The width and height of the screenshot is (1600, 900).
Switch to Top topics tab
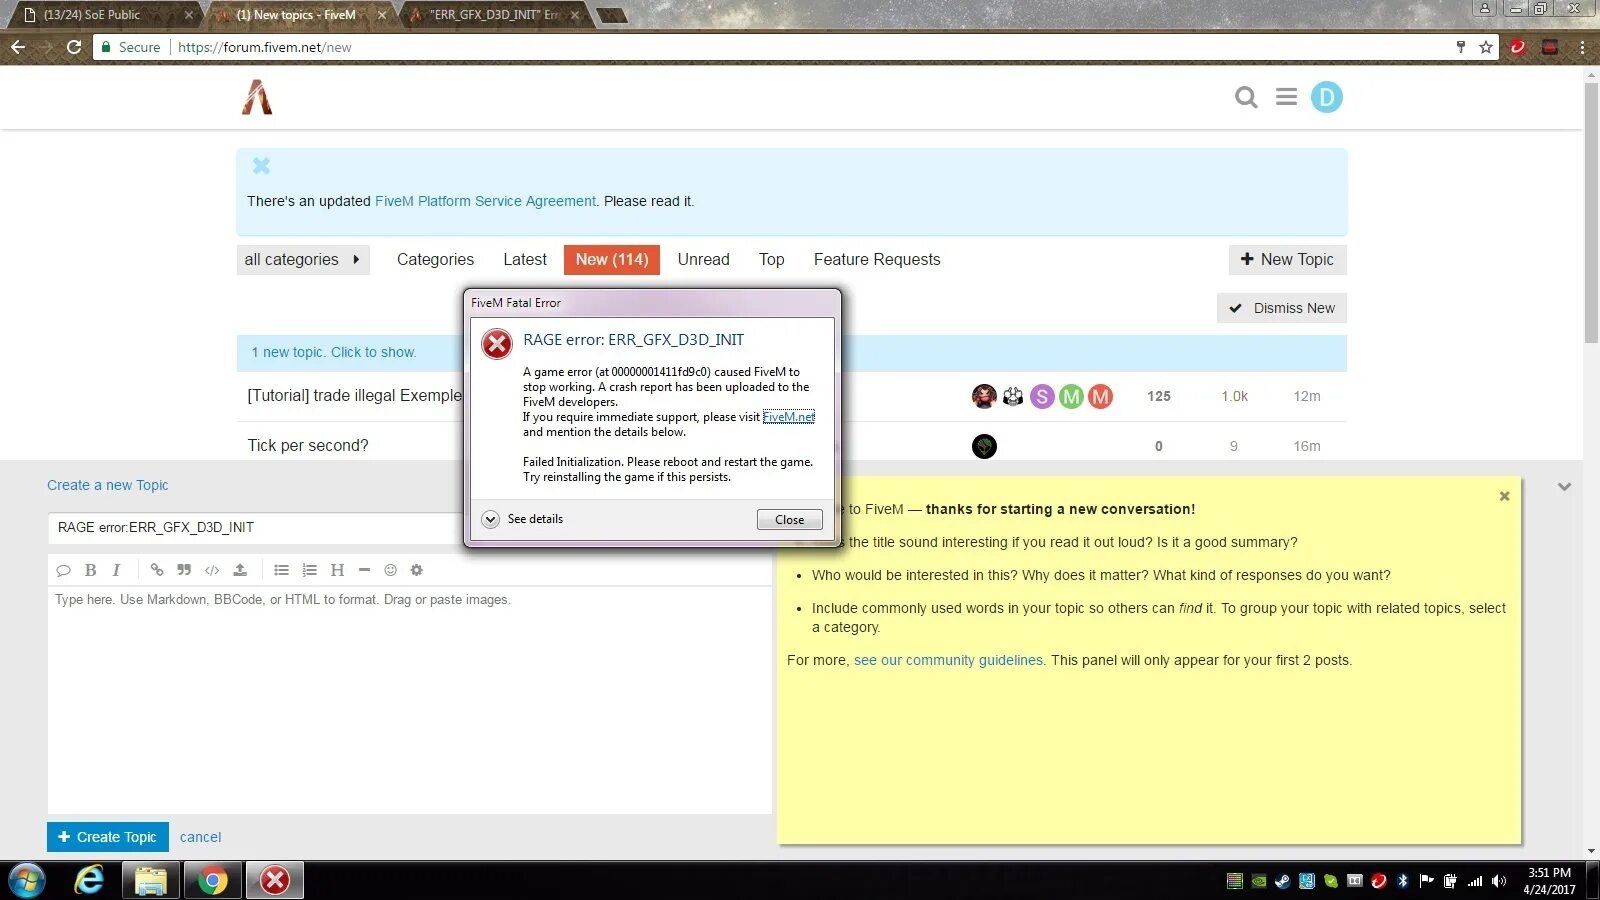(771, 260)
